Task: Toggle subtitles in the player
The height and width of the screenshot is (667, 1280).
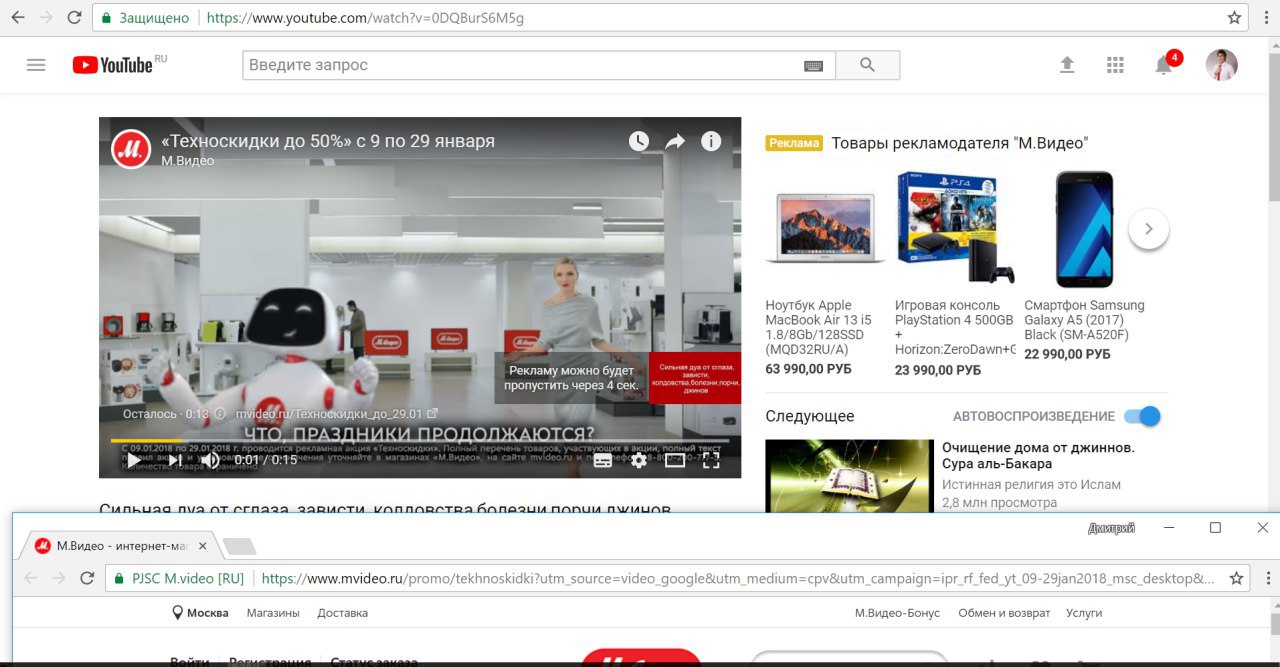Action: (x=603, y=460)
